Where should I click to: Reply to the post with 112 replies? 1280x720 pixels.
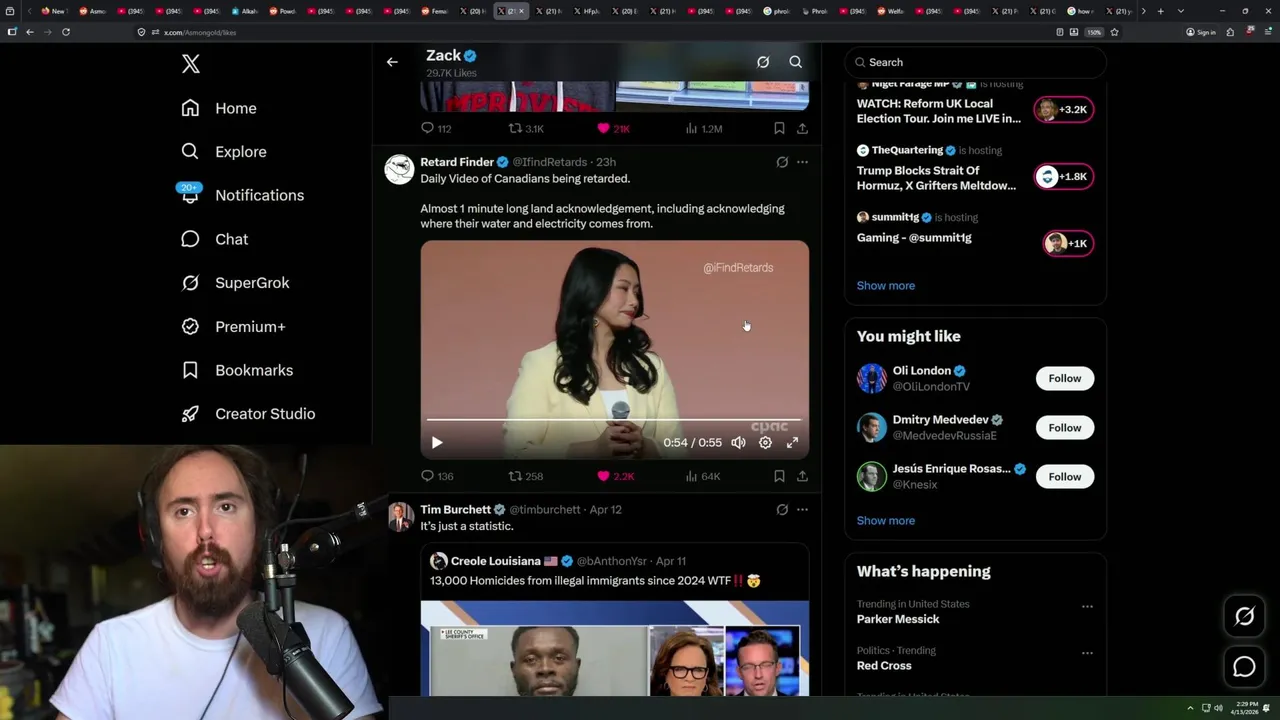tap(436, 128)
